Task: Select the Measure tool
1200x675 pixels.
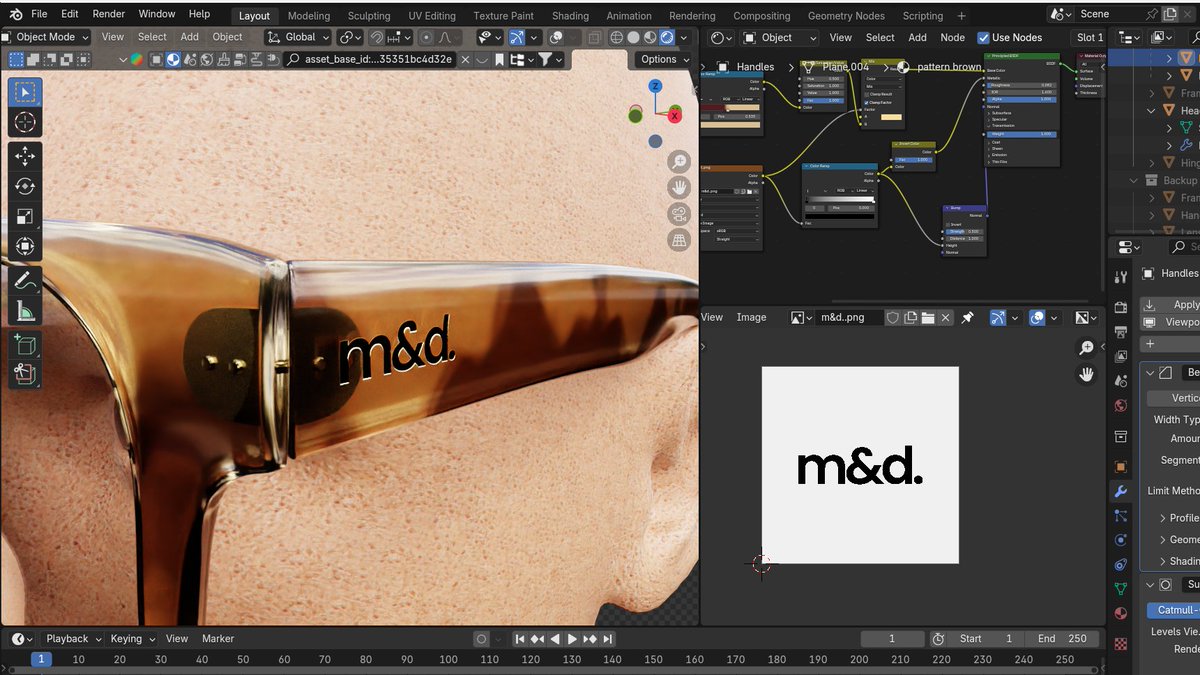Action: tap(25, 311)
